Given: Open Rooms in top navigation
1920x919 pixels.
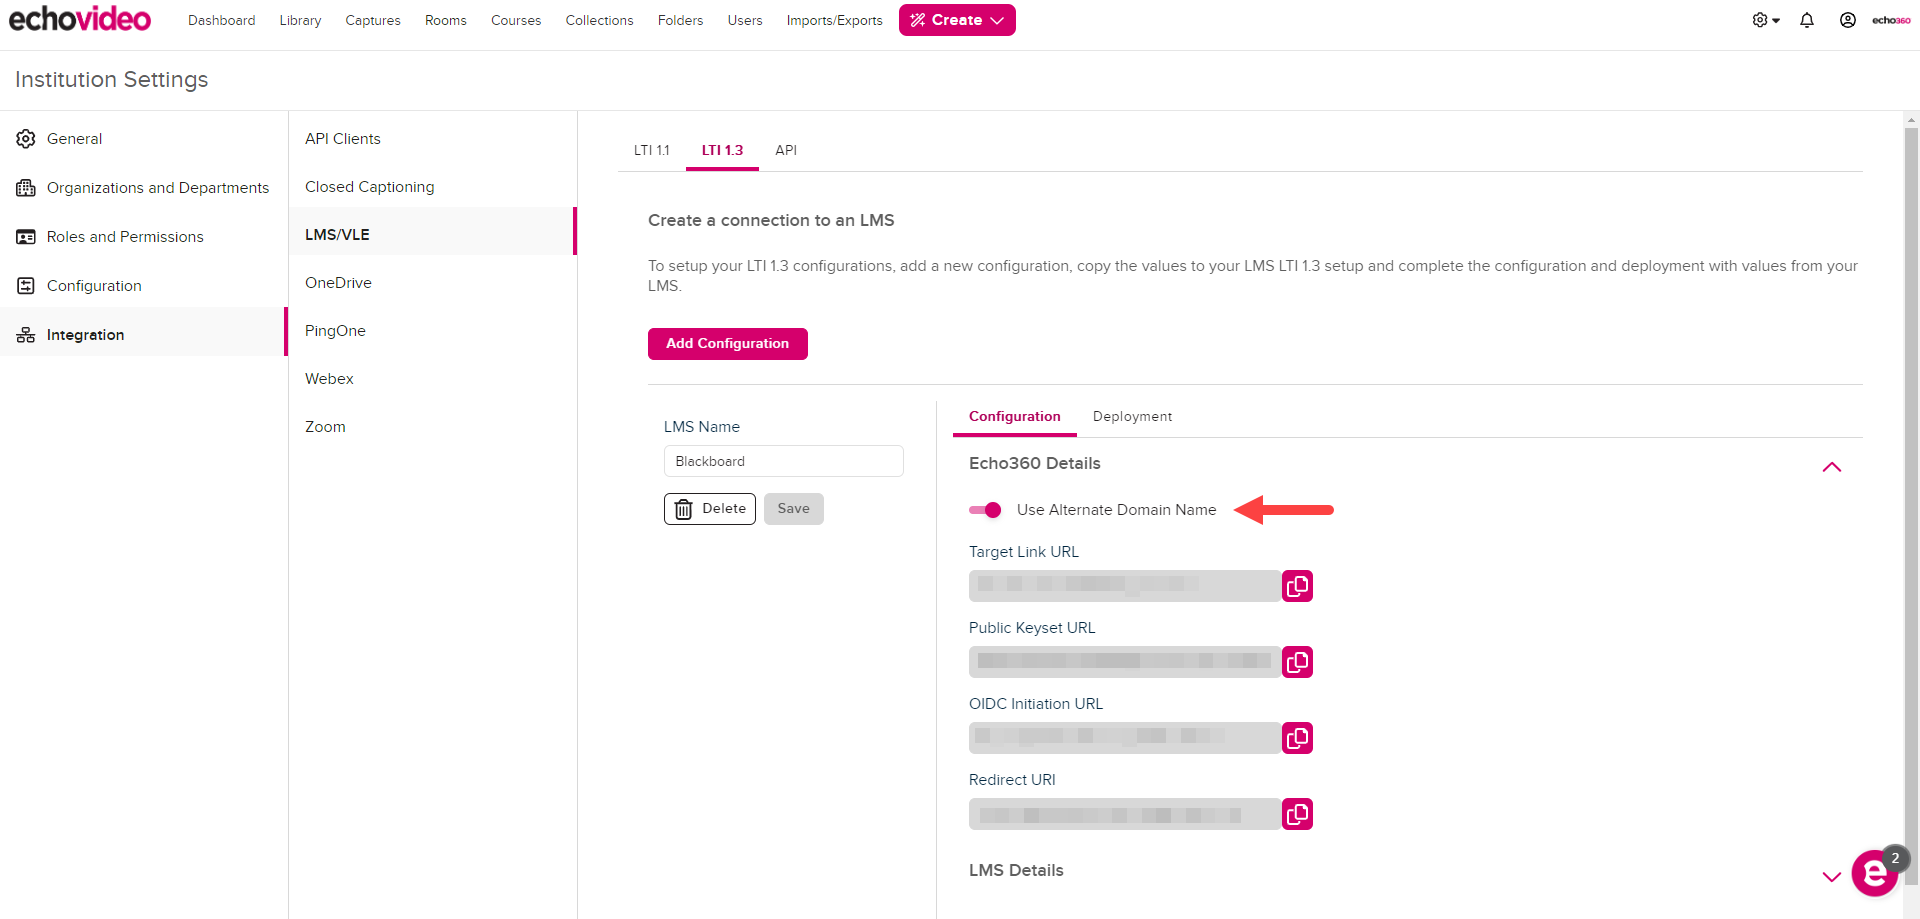Looking at the screenshot, I should (445, 20).
